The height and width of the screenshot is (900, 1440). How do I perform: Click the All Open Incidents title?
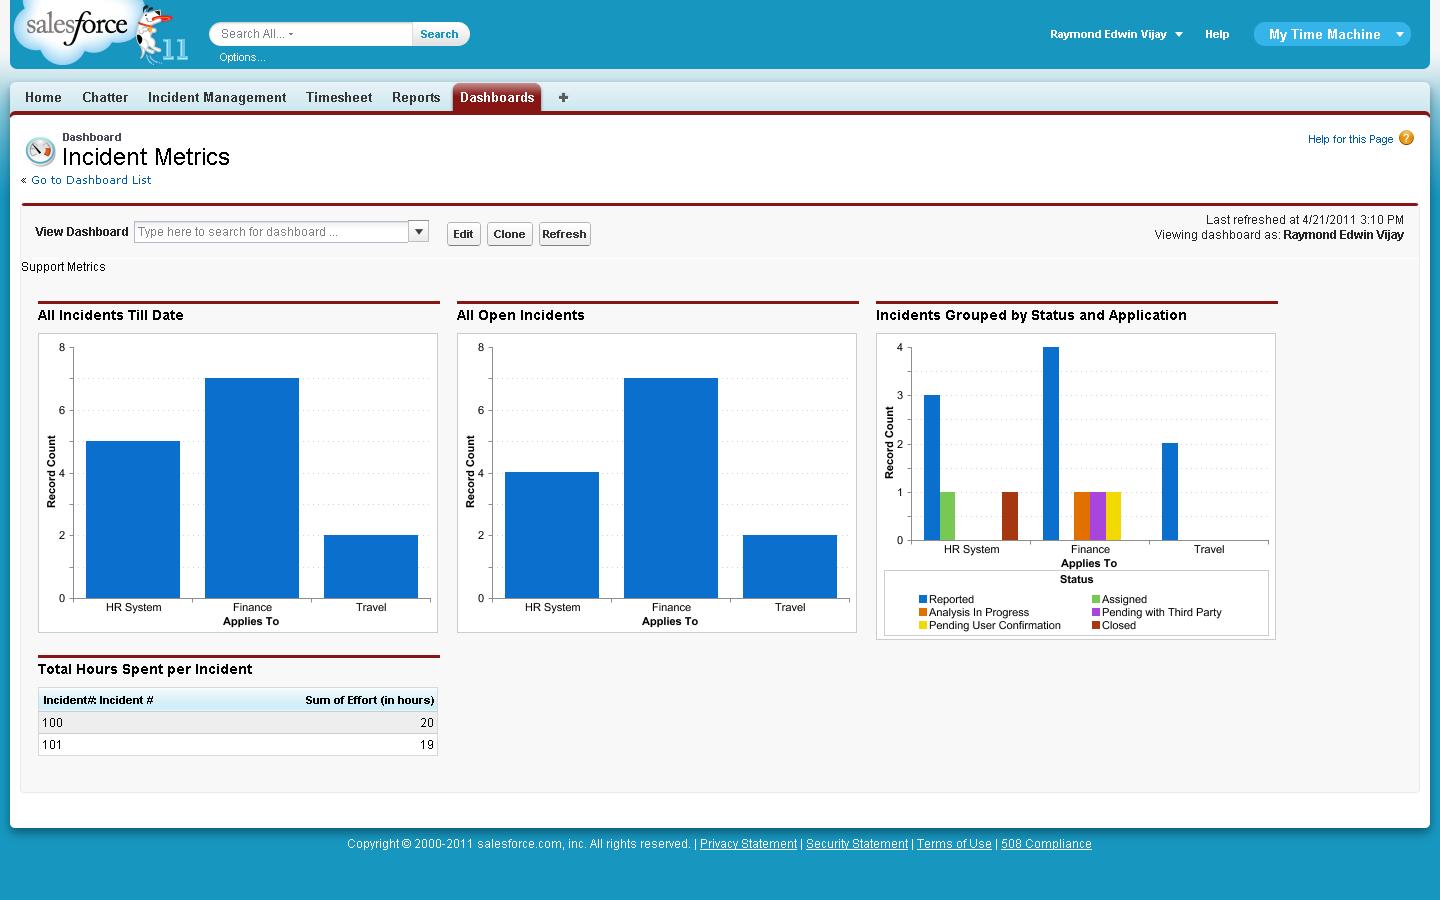[x=521, y=315]
